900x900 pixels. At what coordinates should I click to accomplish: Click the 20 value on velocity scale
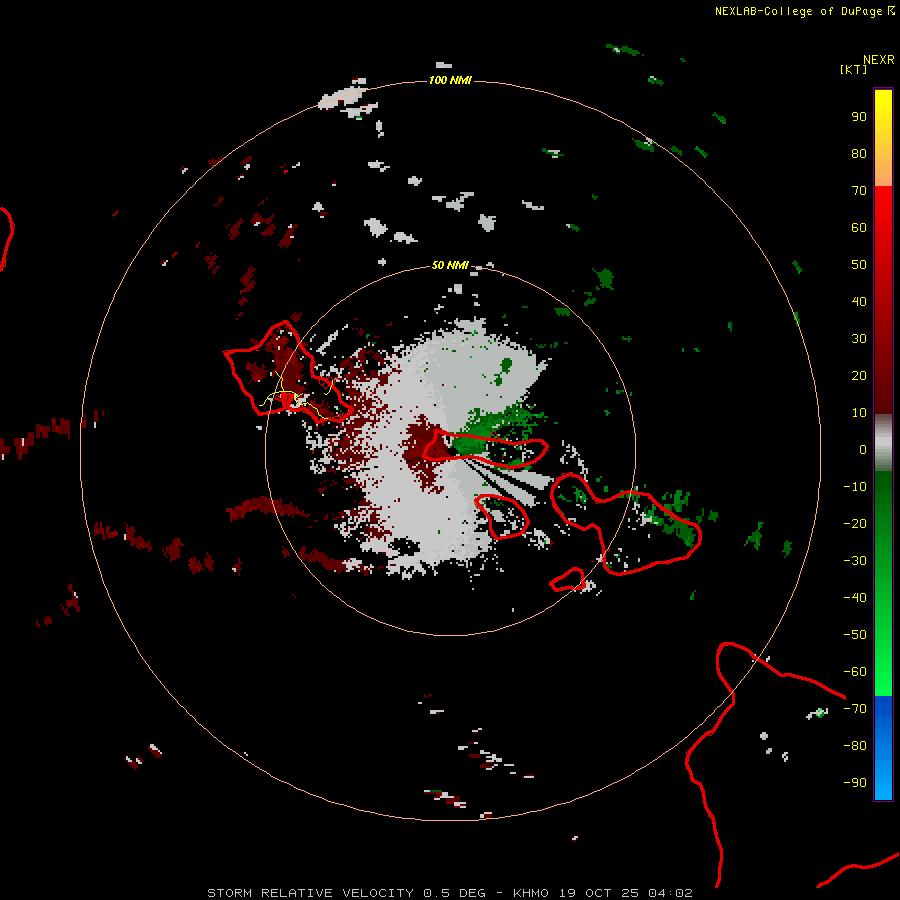point(859,376)
